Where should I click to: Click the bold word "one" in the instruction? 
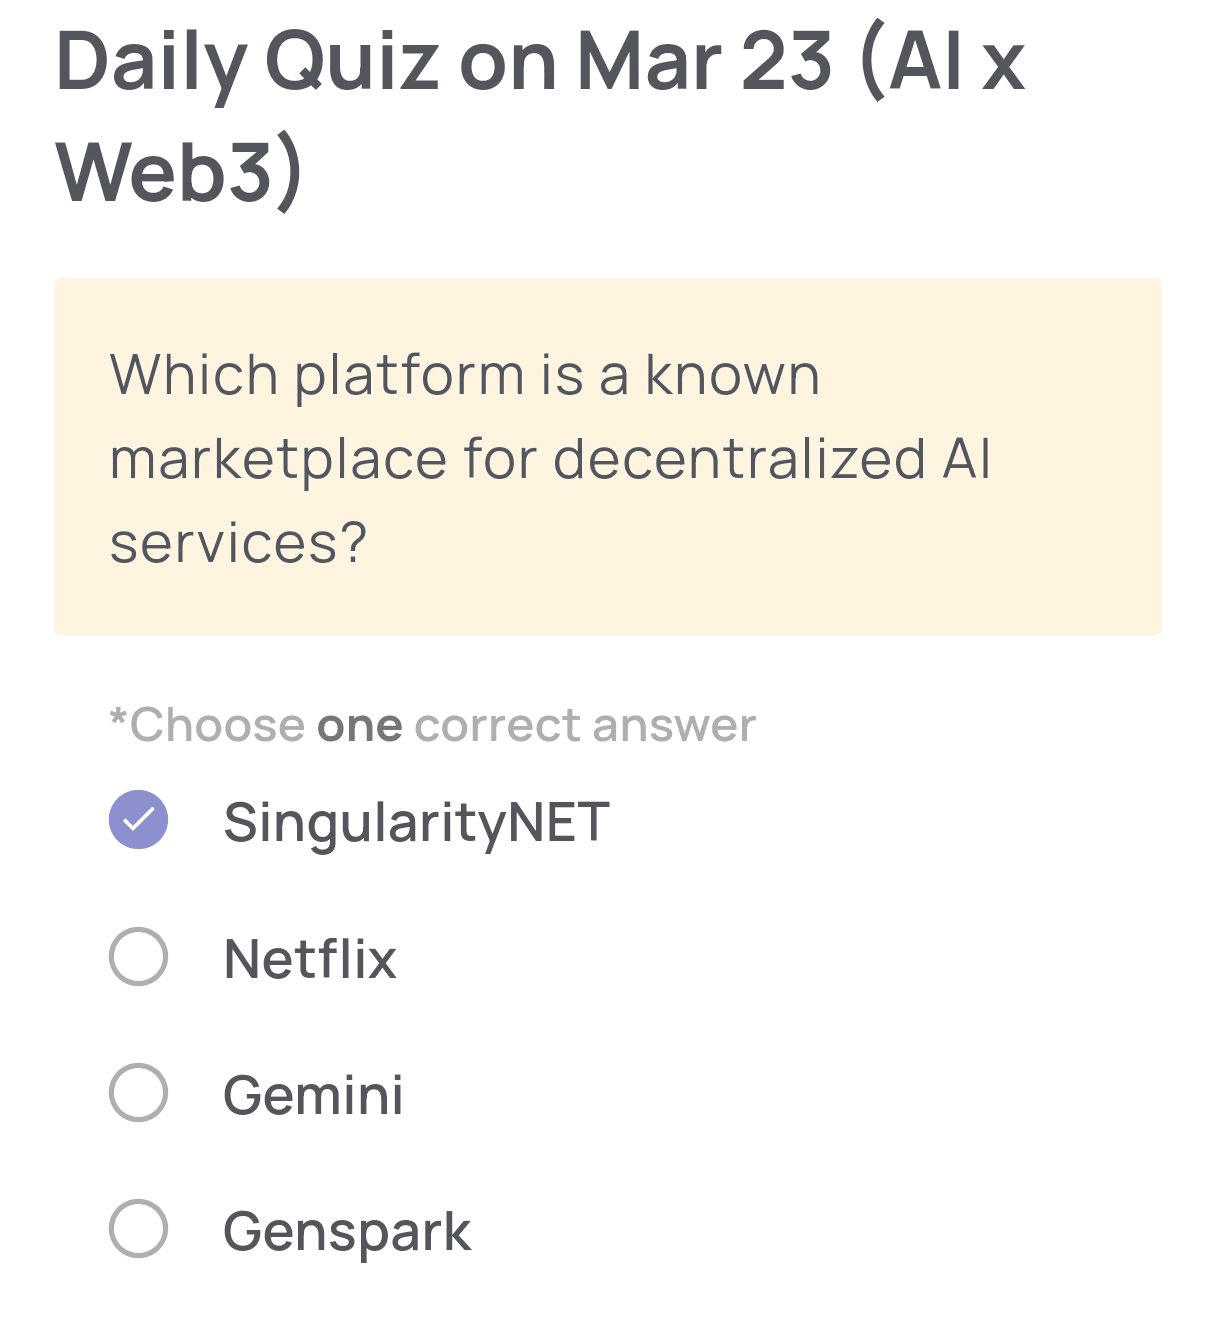coord(359,726)
